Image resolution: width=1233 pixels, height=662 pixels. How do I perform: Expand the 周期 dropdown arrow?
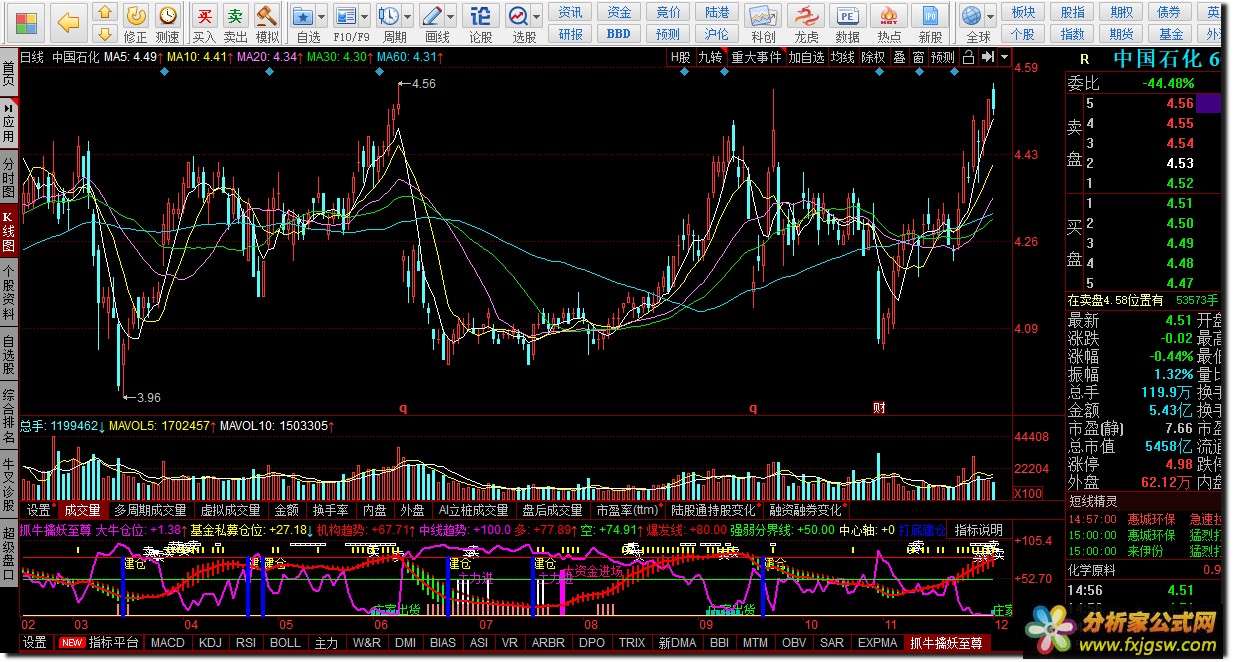coord(408,17)
